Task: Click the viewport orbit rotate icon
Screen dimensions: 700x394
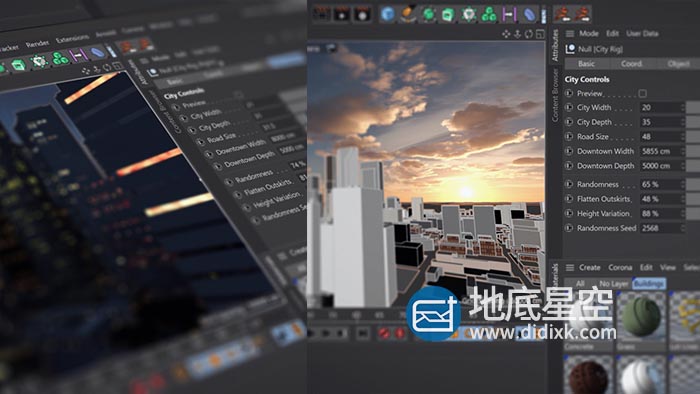Action: coord(529,34)
